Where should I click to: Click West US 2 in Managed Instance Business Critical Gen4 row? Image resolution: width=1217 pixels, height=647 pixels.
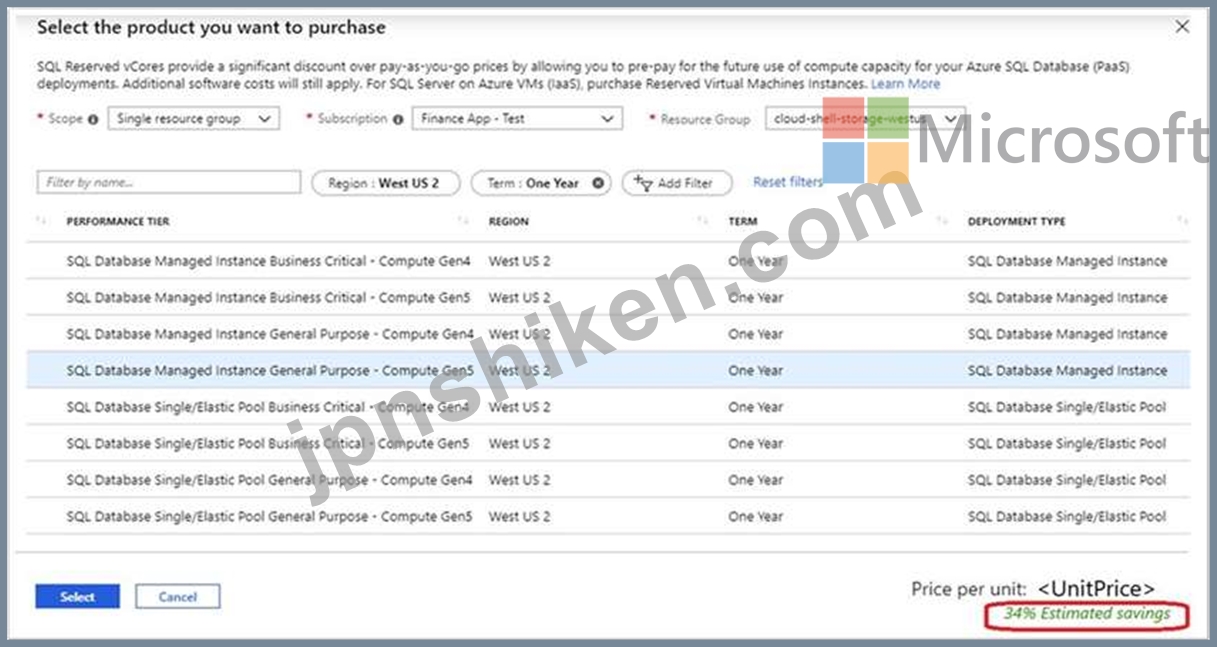tap(519, 261)
